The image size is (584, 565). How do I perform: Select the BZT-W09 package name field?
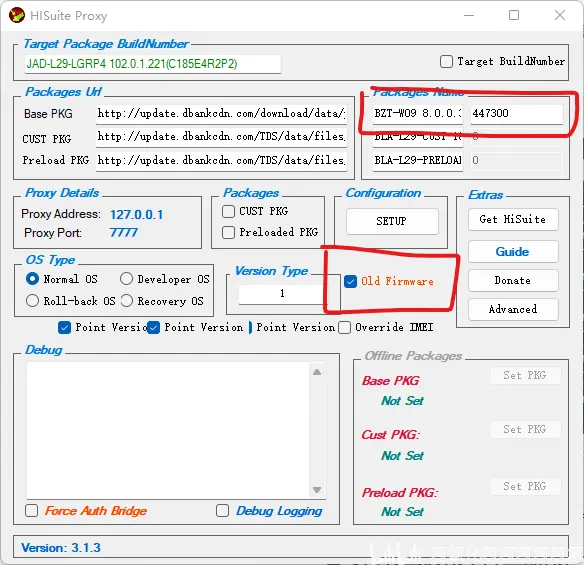[418, 113]
